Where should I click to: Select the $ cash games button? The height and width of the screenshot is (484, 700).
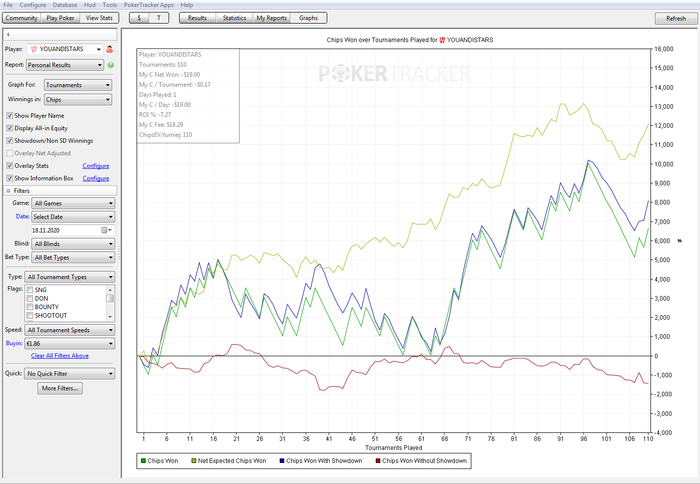(x=139, y=18)
